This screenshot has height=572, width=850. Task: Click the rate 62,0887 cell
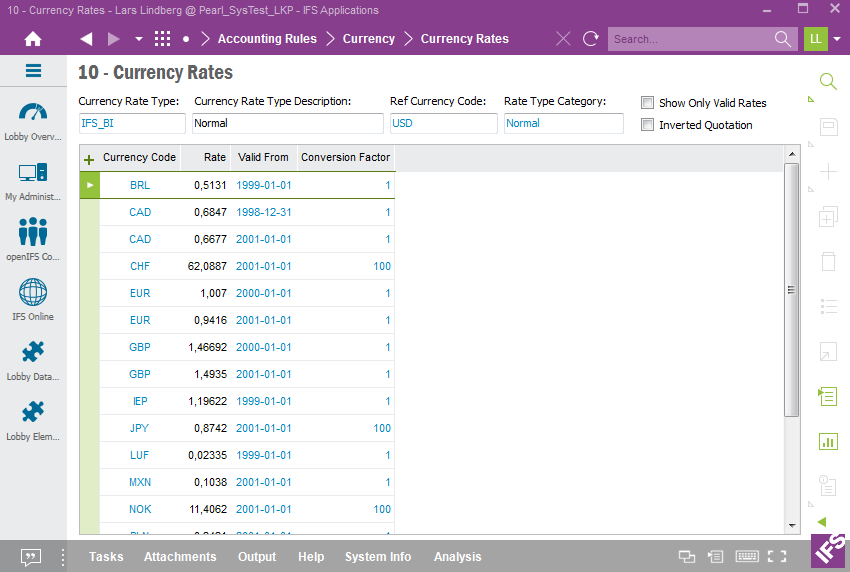[x=207, y=266]
